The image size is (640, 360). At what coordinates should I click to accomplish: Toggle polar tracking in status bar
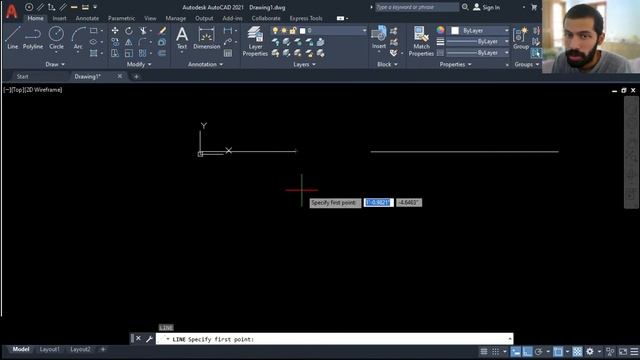point(538,351)
